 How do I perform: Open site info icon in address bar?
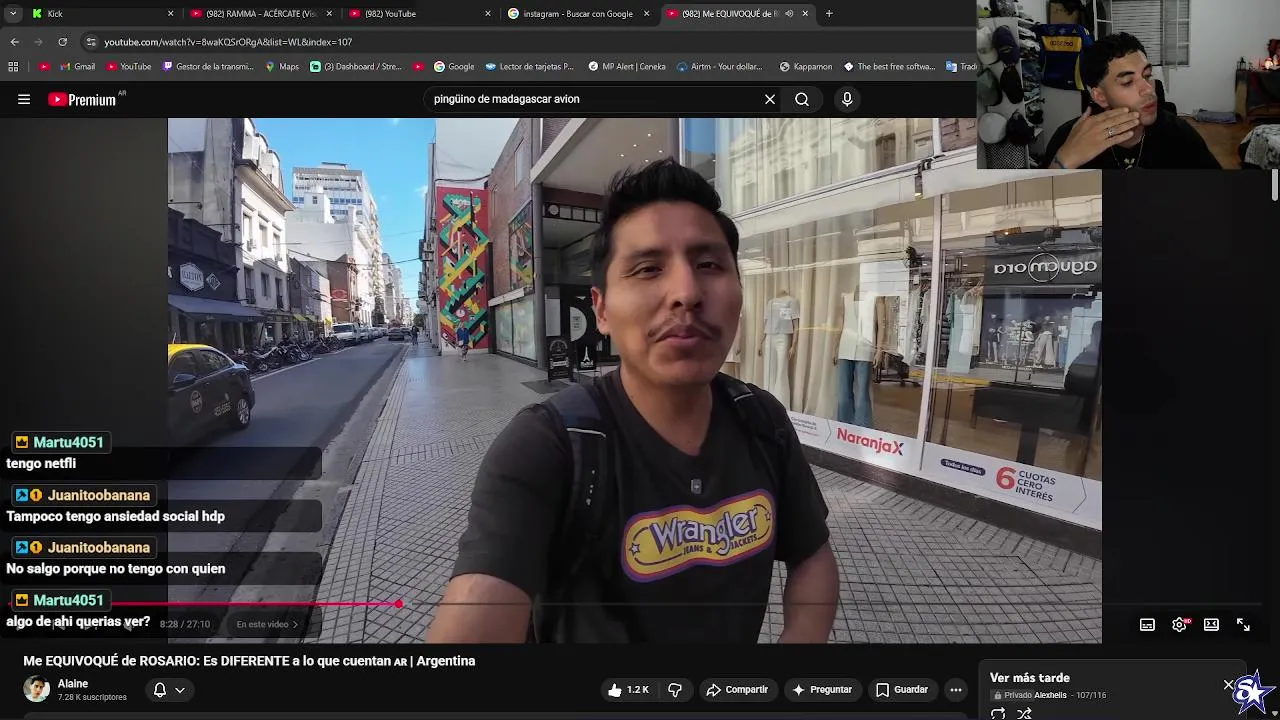(x=91, y=42)
